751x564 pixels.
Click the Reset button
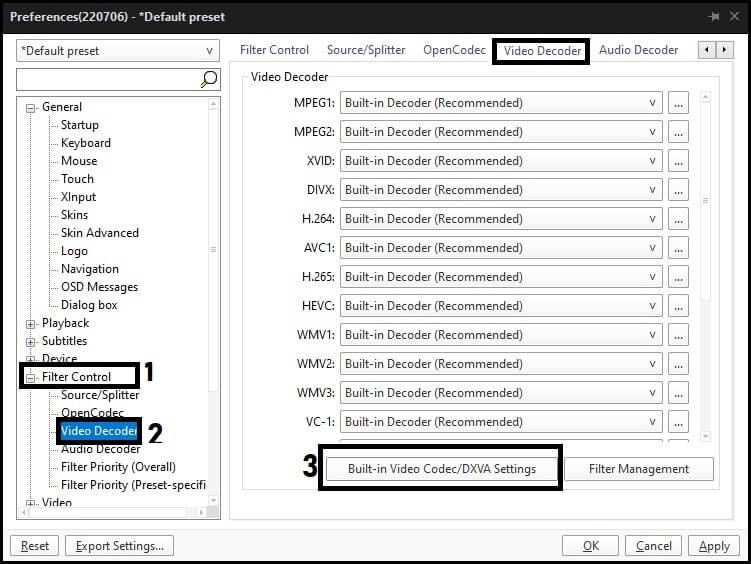pos(34,546)
